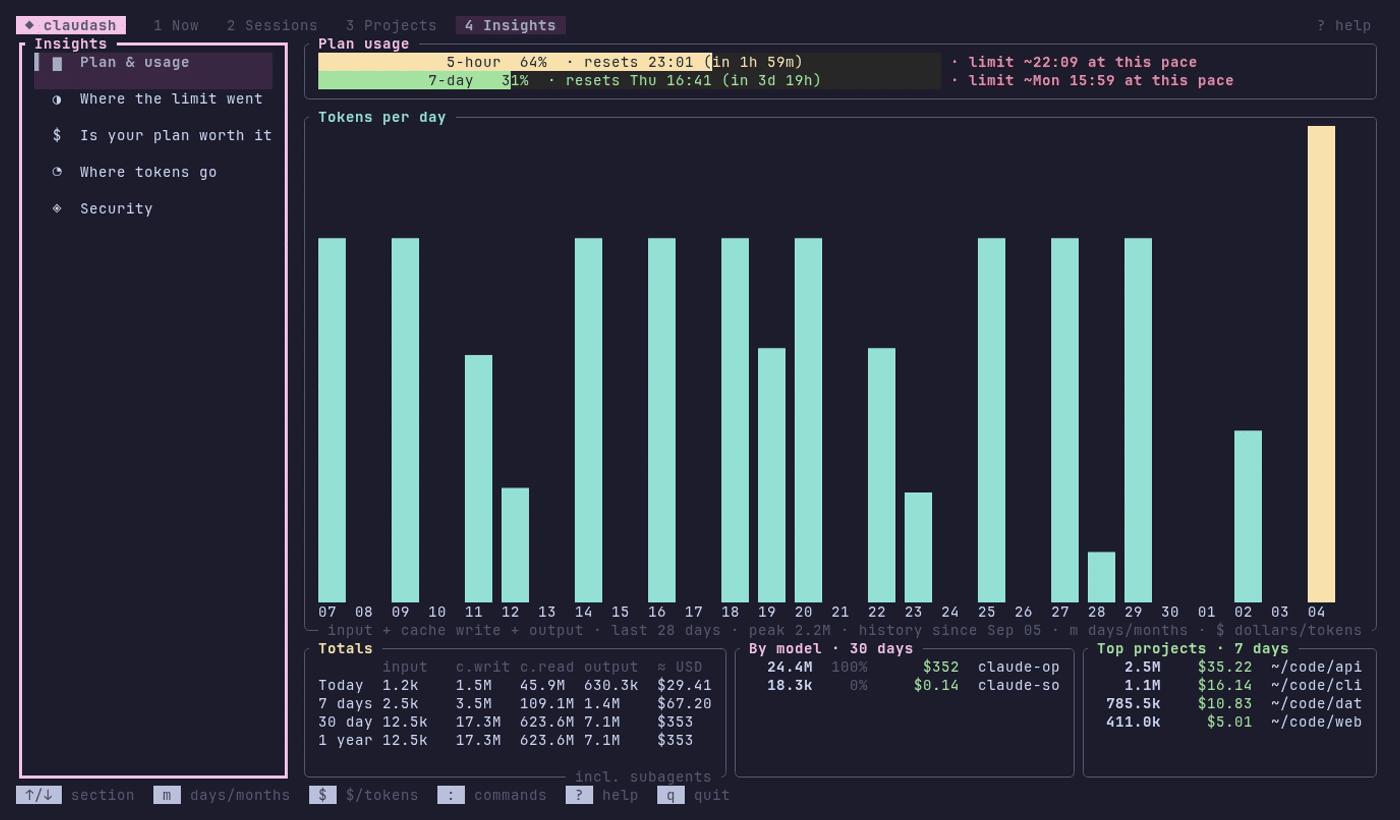The image size is (1400, 820).
Task: Click the 7 days cost $67.20
Action: pos(684,704)
